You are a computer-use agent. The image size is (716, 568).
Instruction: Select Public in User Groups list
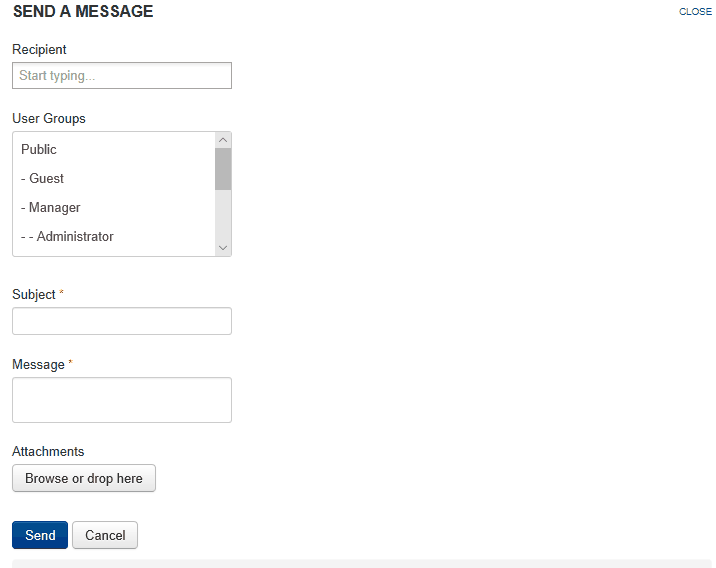coord(114,149)
